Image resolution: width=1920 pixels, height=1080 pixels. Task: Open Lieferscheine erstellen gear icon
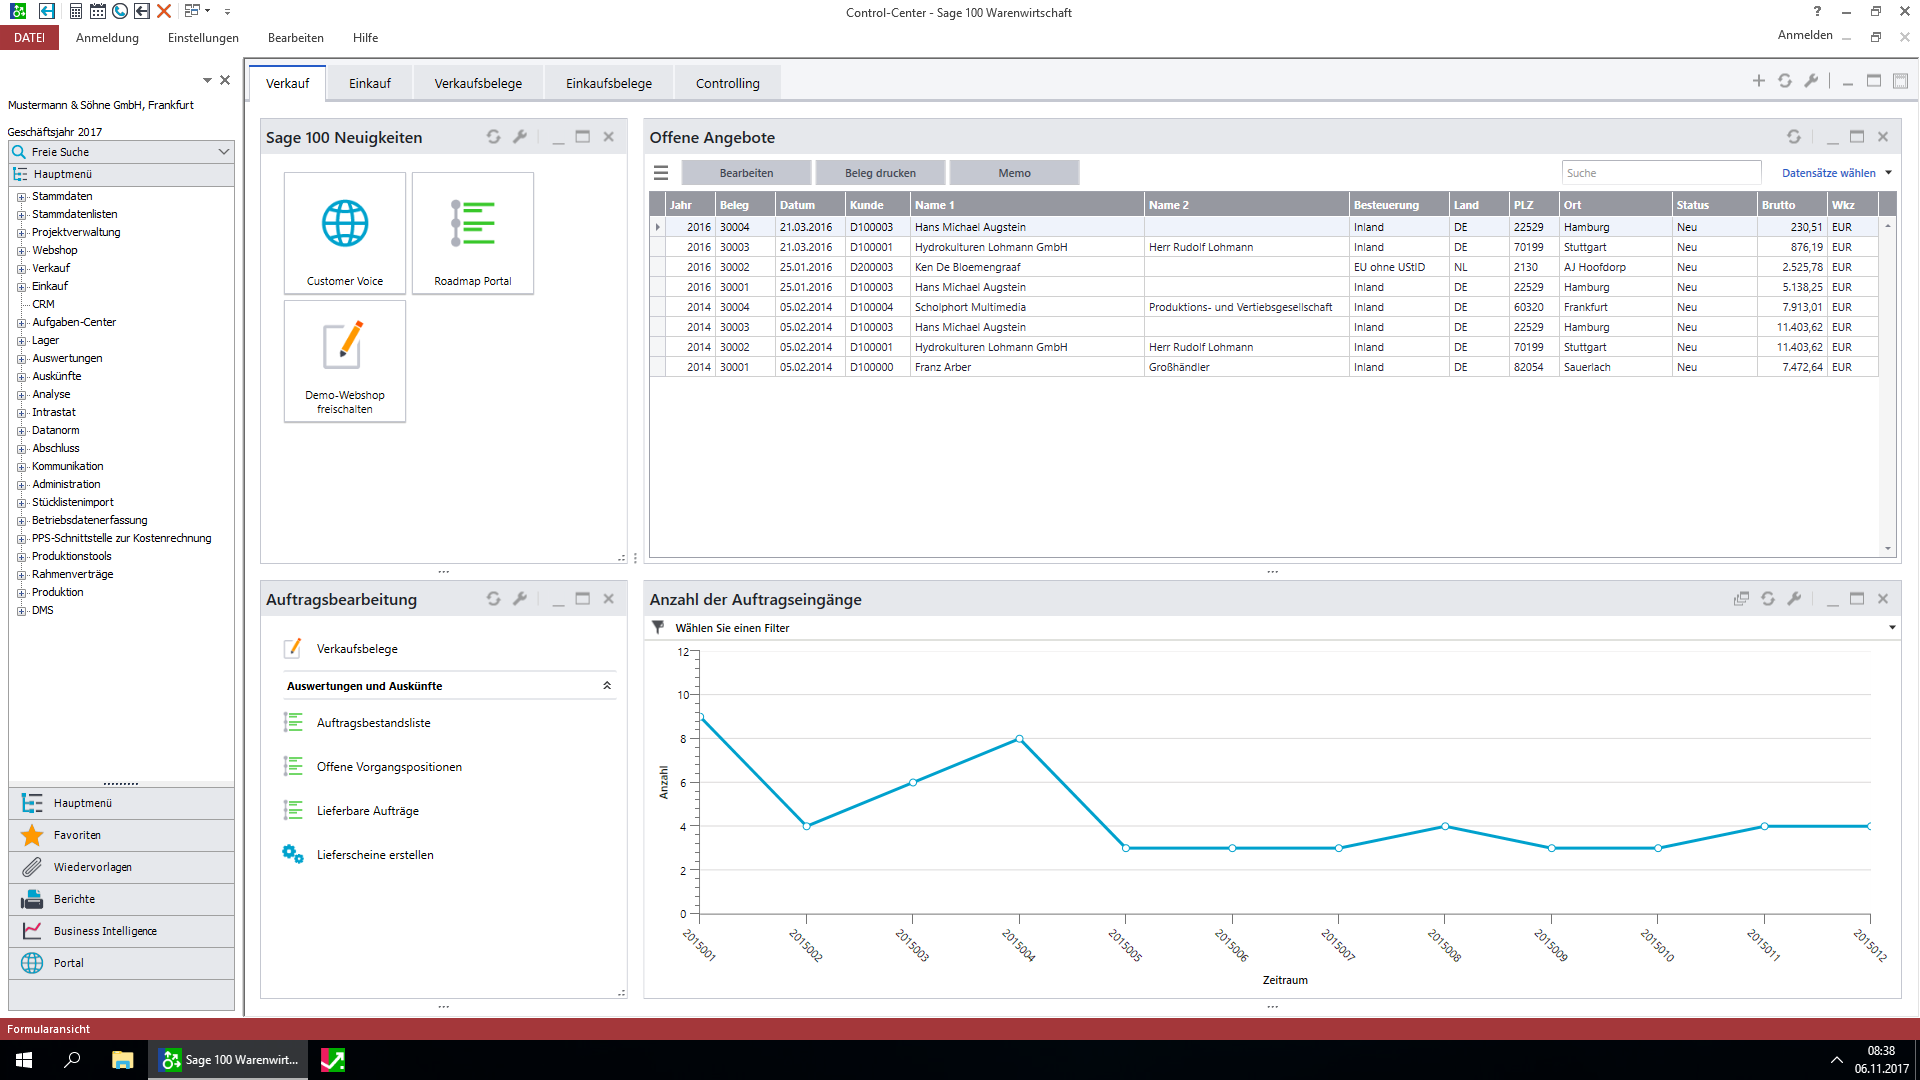(x=292, y=854)
